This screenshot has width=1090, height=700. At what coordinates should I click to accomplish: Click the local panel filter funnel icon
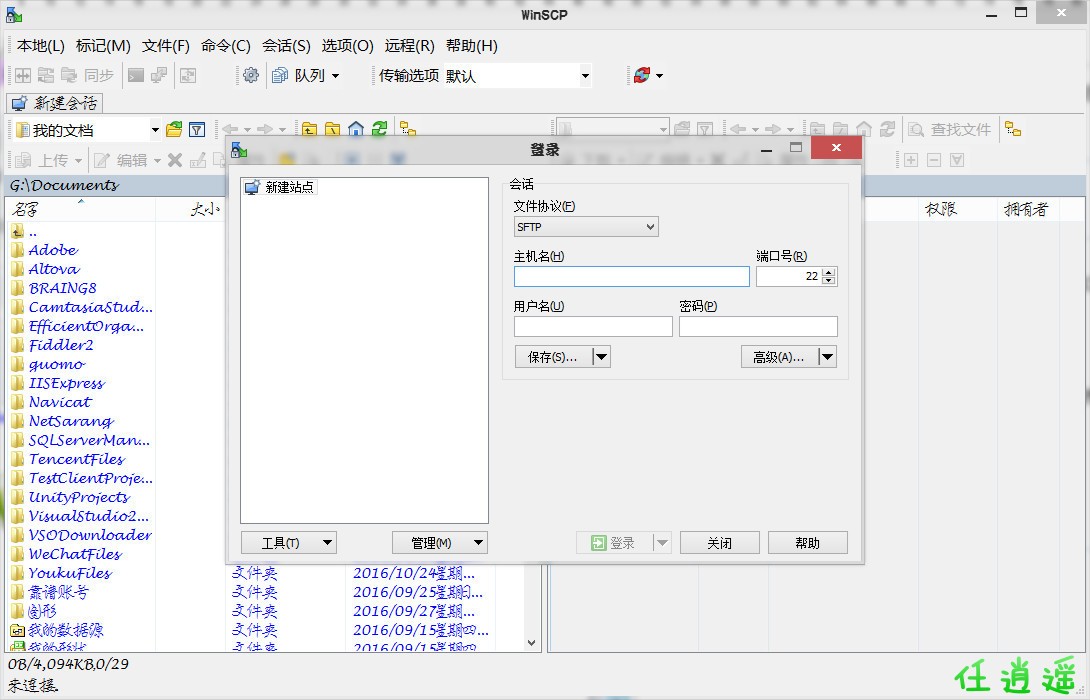(197, 129)
